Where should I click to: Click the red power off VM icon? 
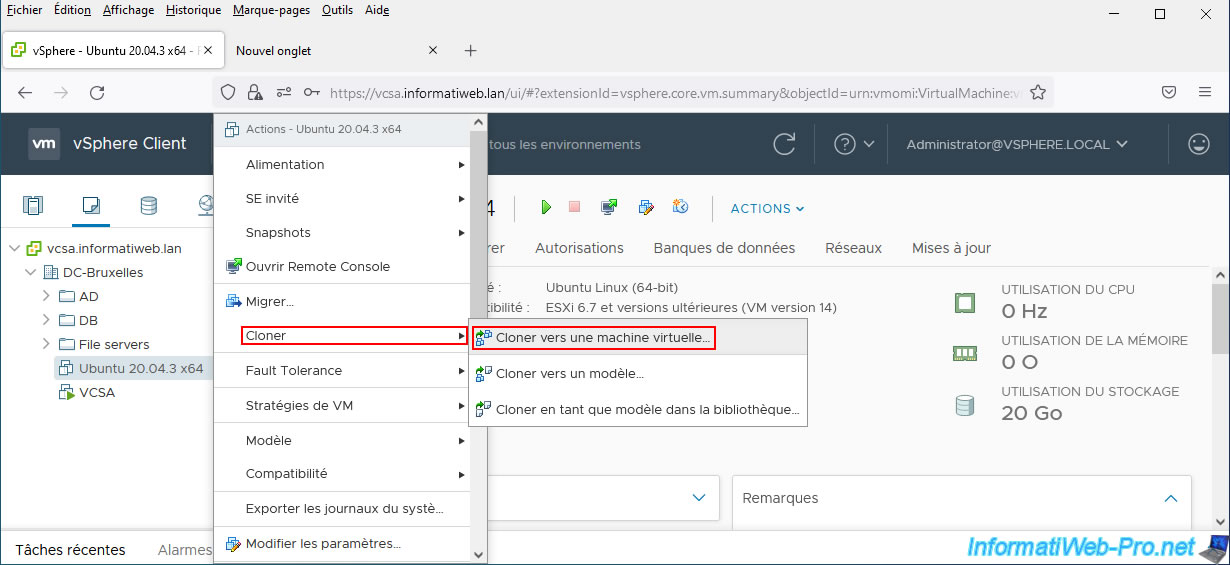coord(574,207)
